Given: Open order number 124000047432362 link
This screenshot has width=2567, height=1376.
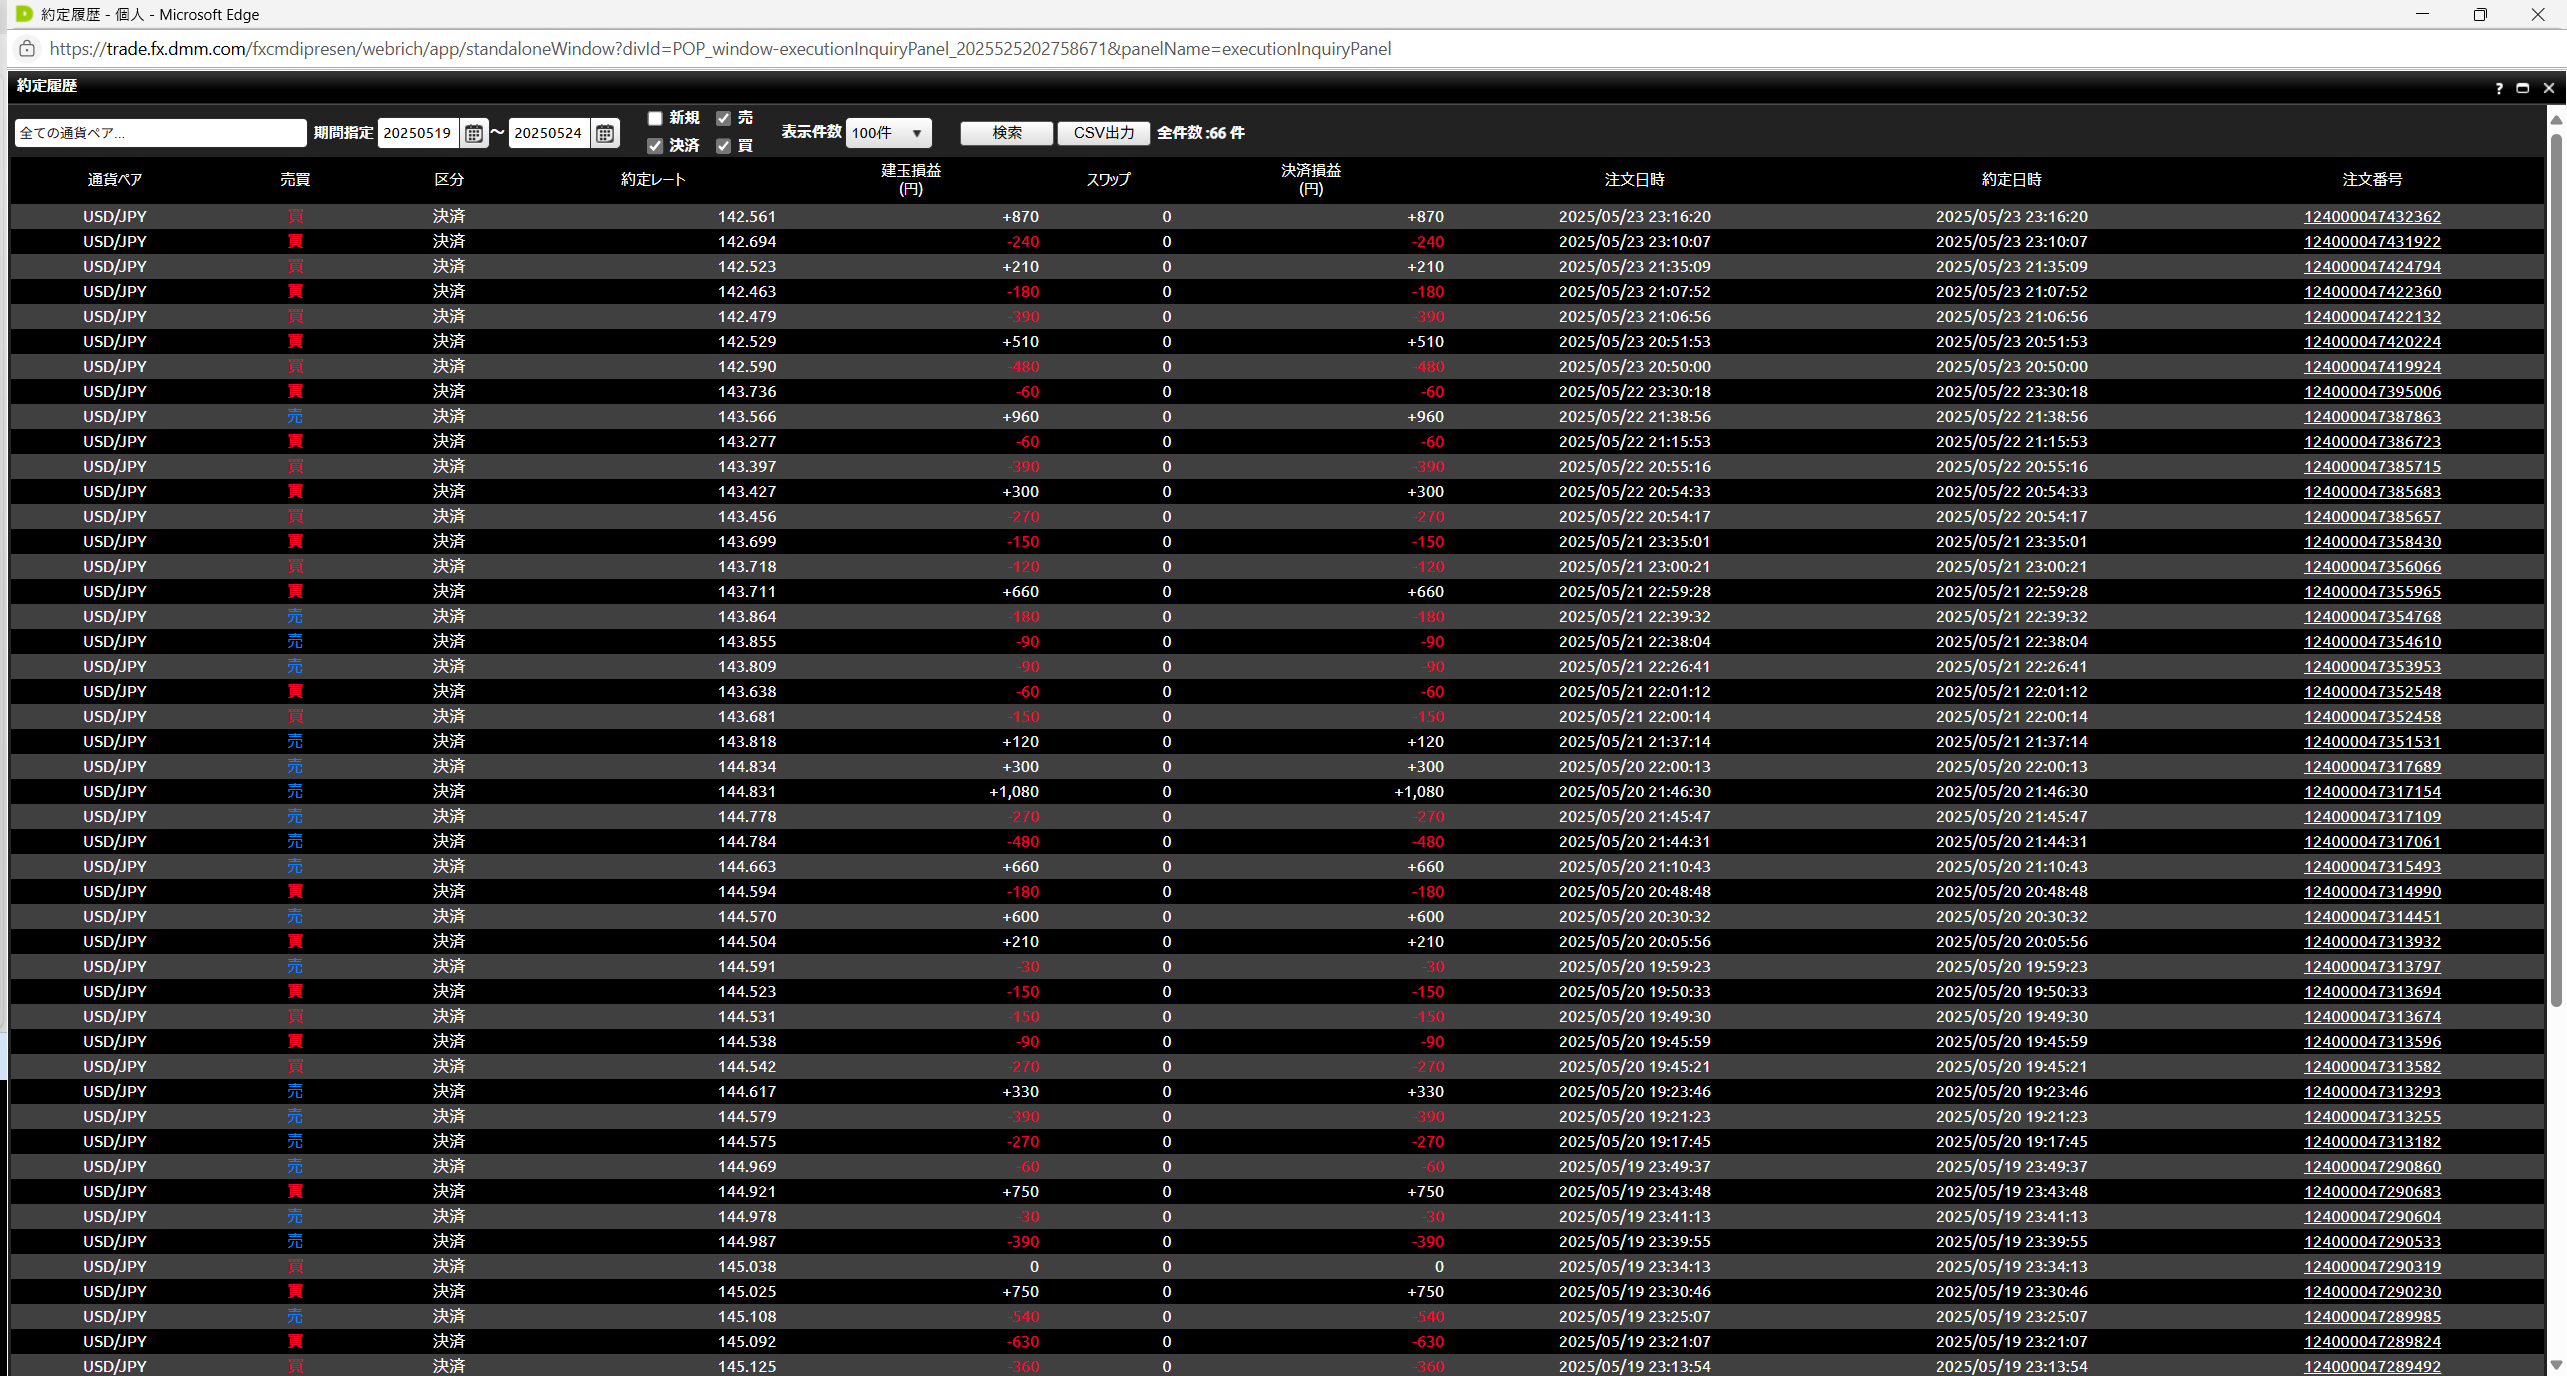Looking at the screenshot, I should (x=2372, y=217).
